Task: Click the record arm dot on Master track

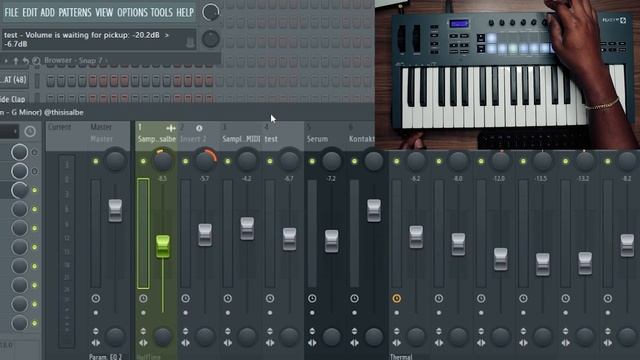Action: 96,313
